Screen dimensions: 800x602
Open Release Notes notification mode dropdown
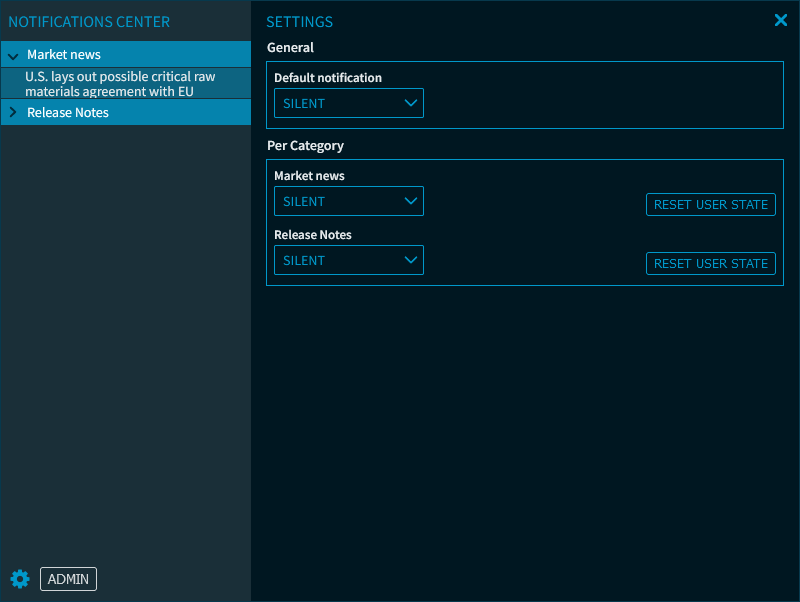[348, 260]
